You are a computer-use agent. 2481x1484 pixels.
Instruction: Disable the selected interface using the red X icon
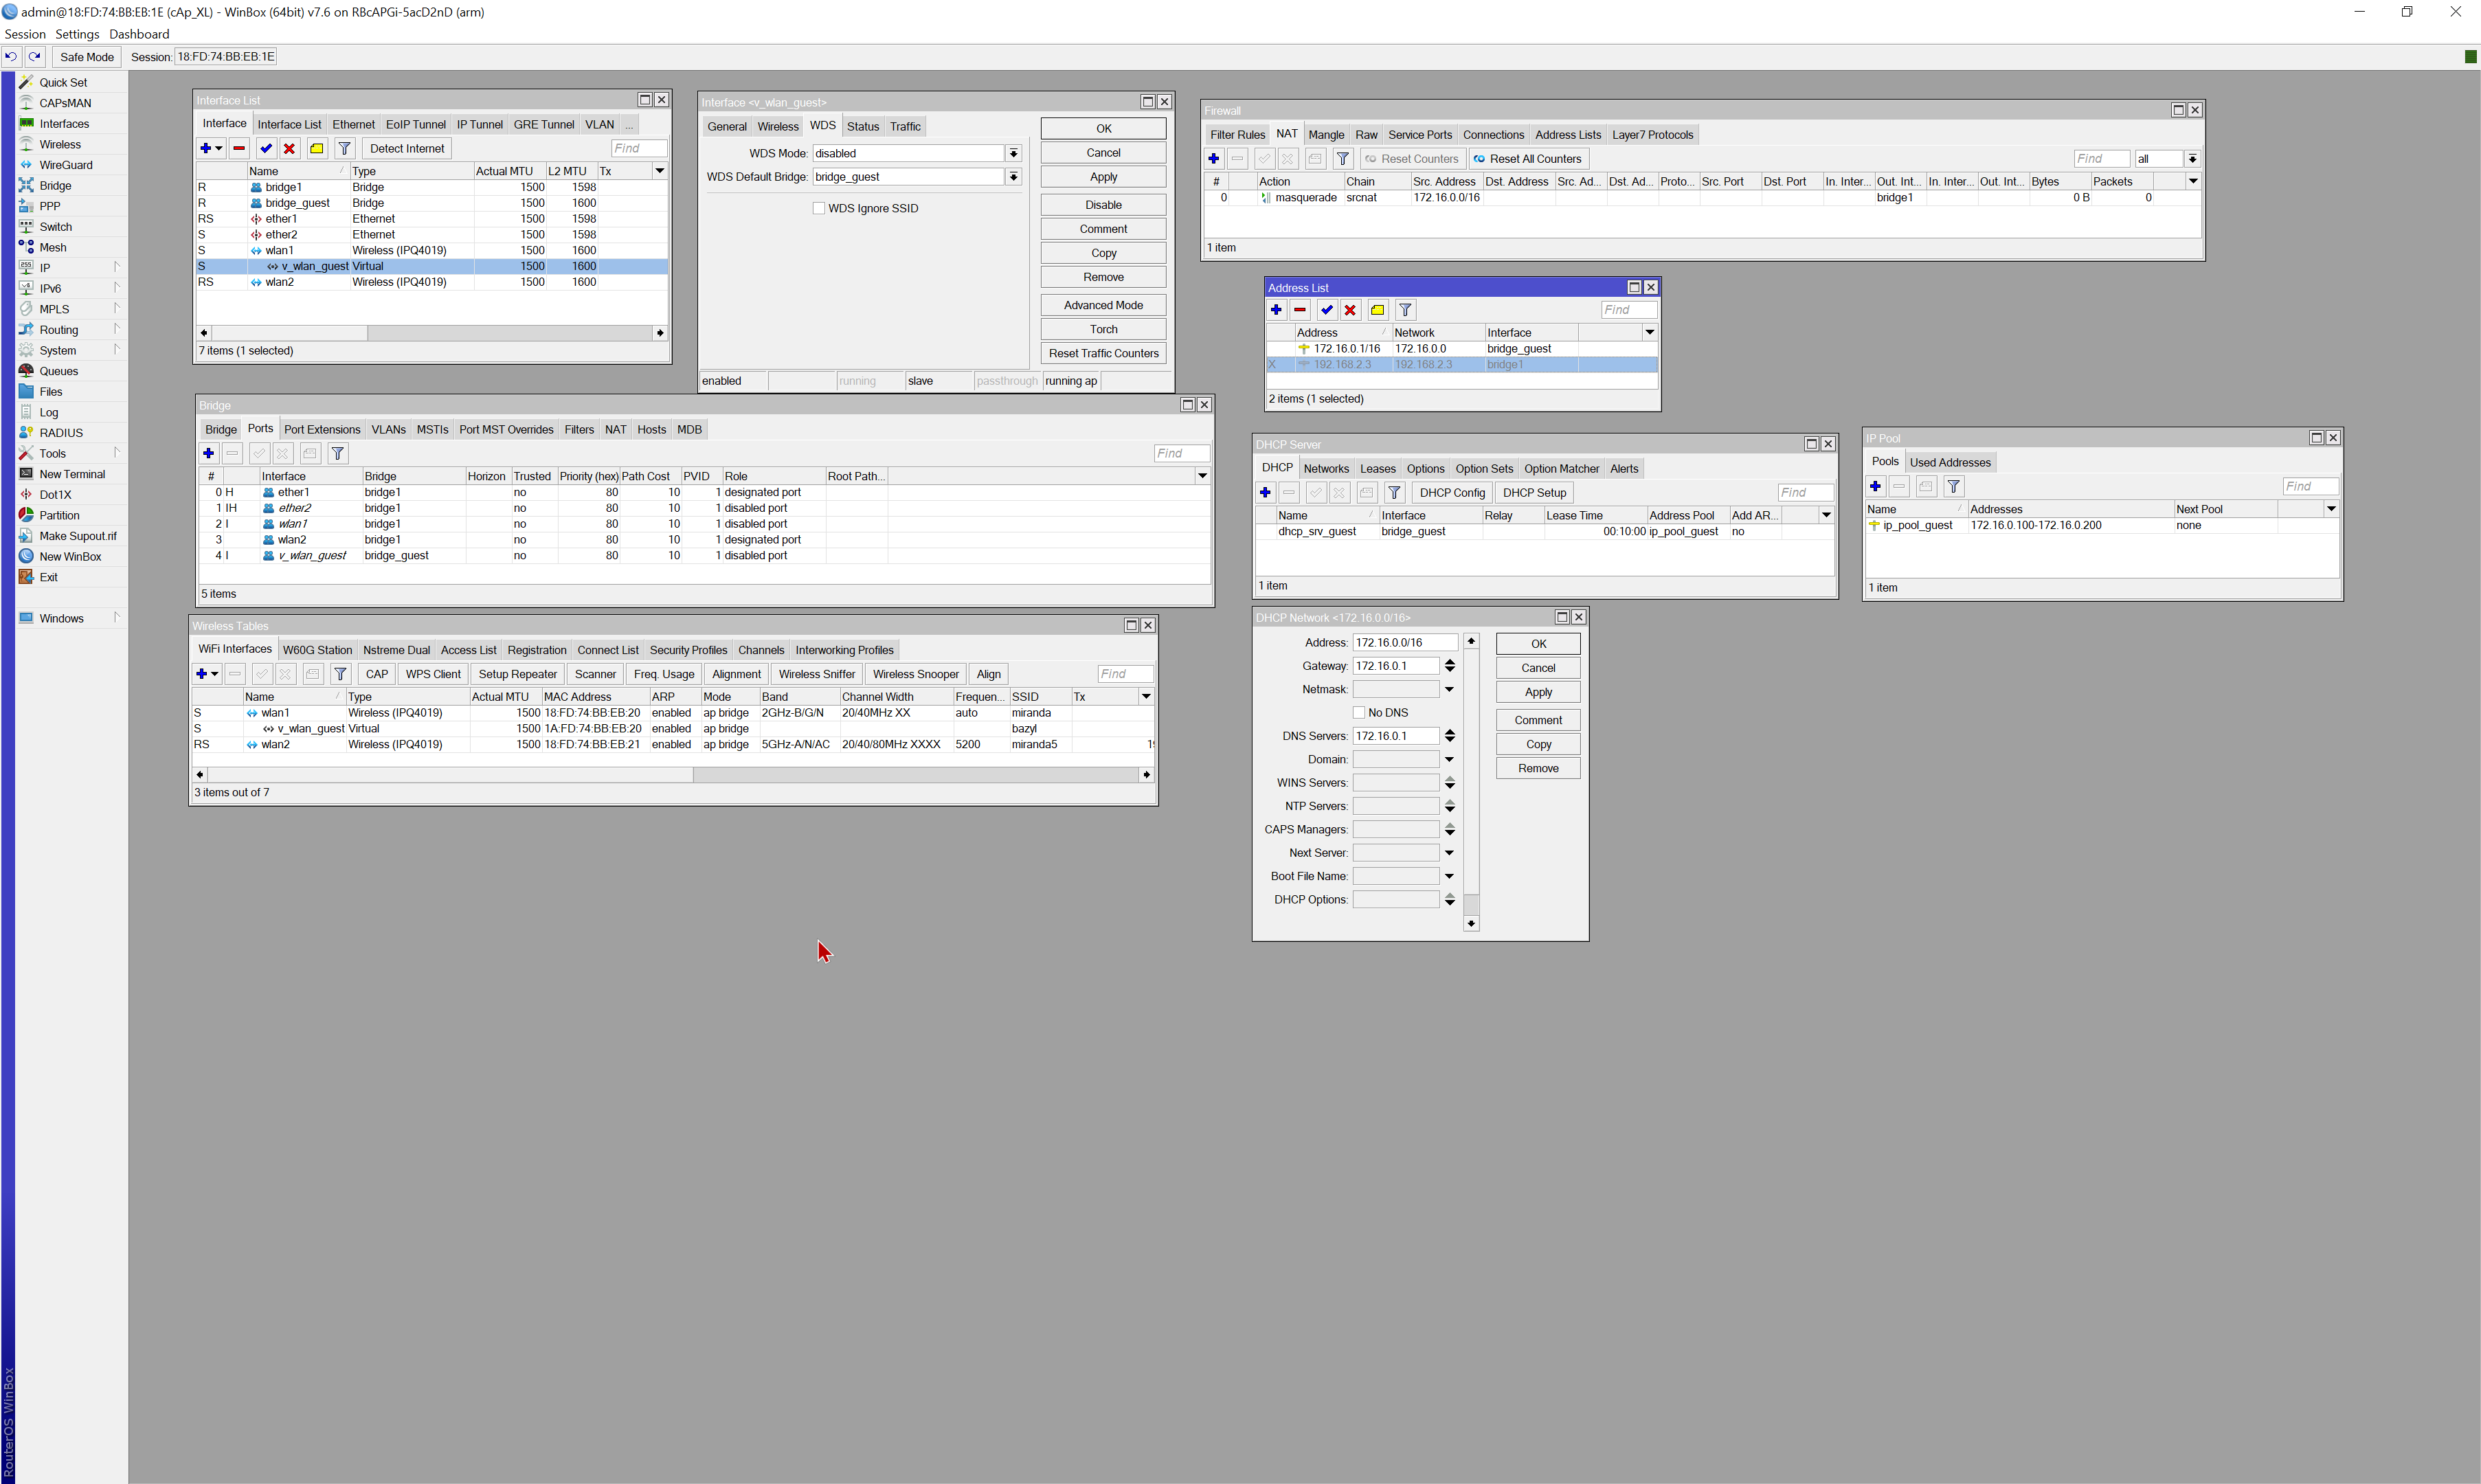[x=289, y=148]
